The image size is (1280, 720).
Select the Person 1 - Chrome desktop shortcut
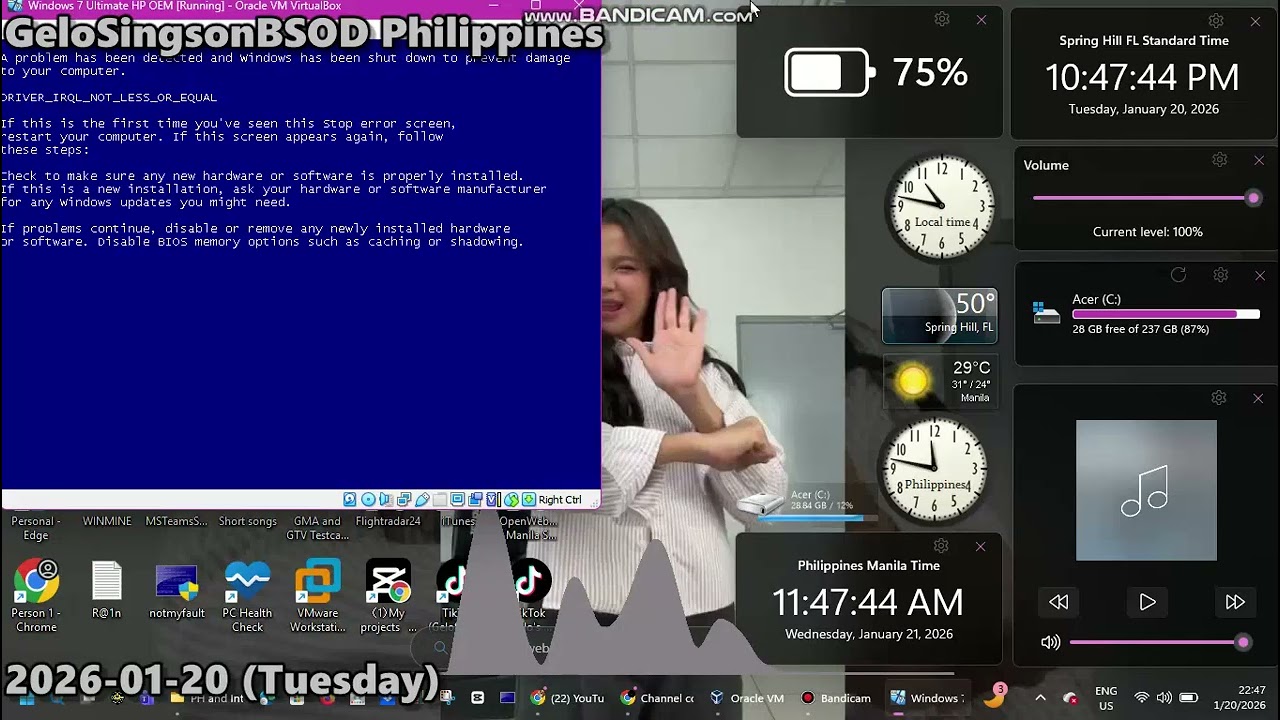(36, 597)
